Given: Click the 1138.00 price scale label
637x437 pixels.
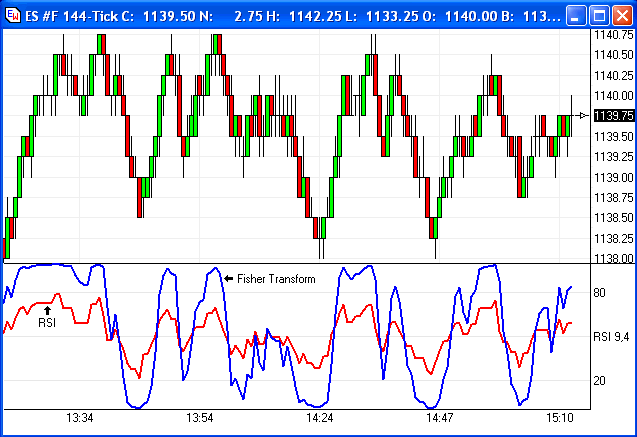Looking at the screenshot, I should click(612, 258).
